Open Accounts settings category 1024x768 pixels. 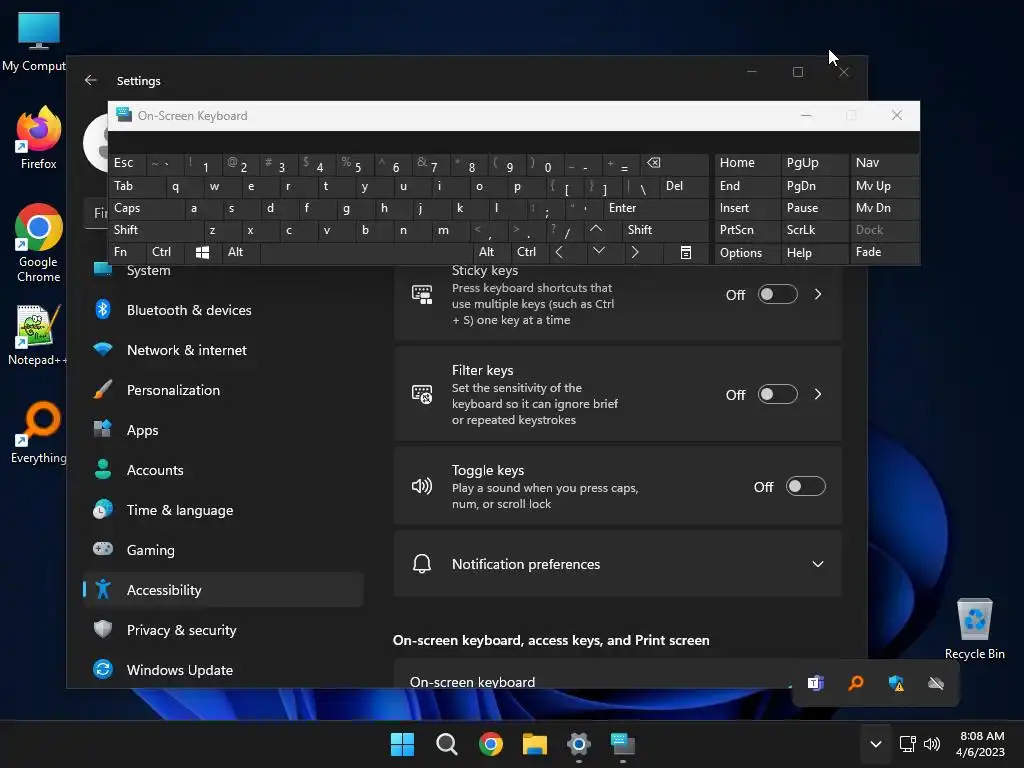click(x=223, y=470)
